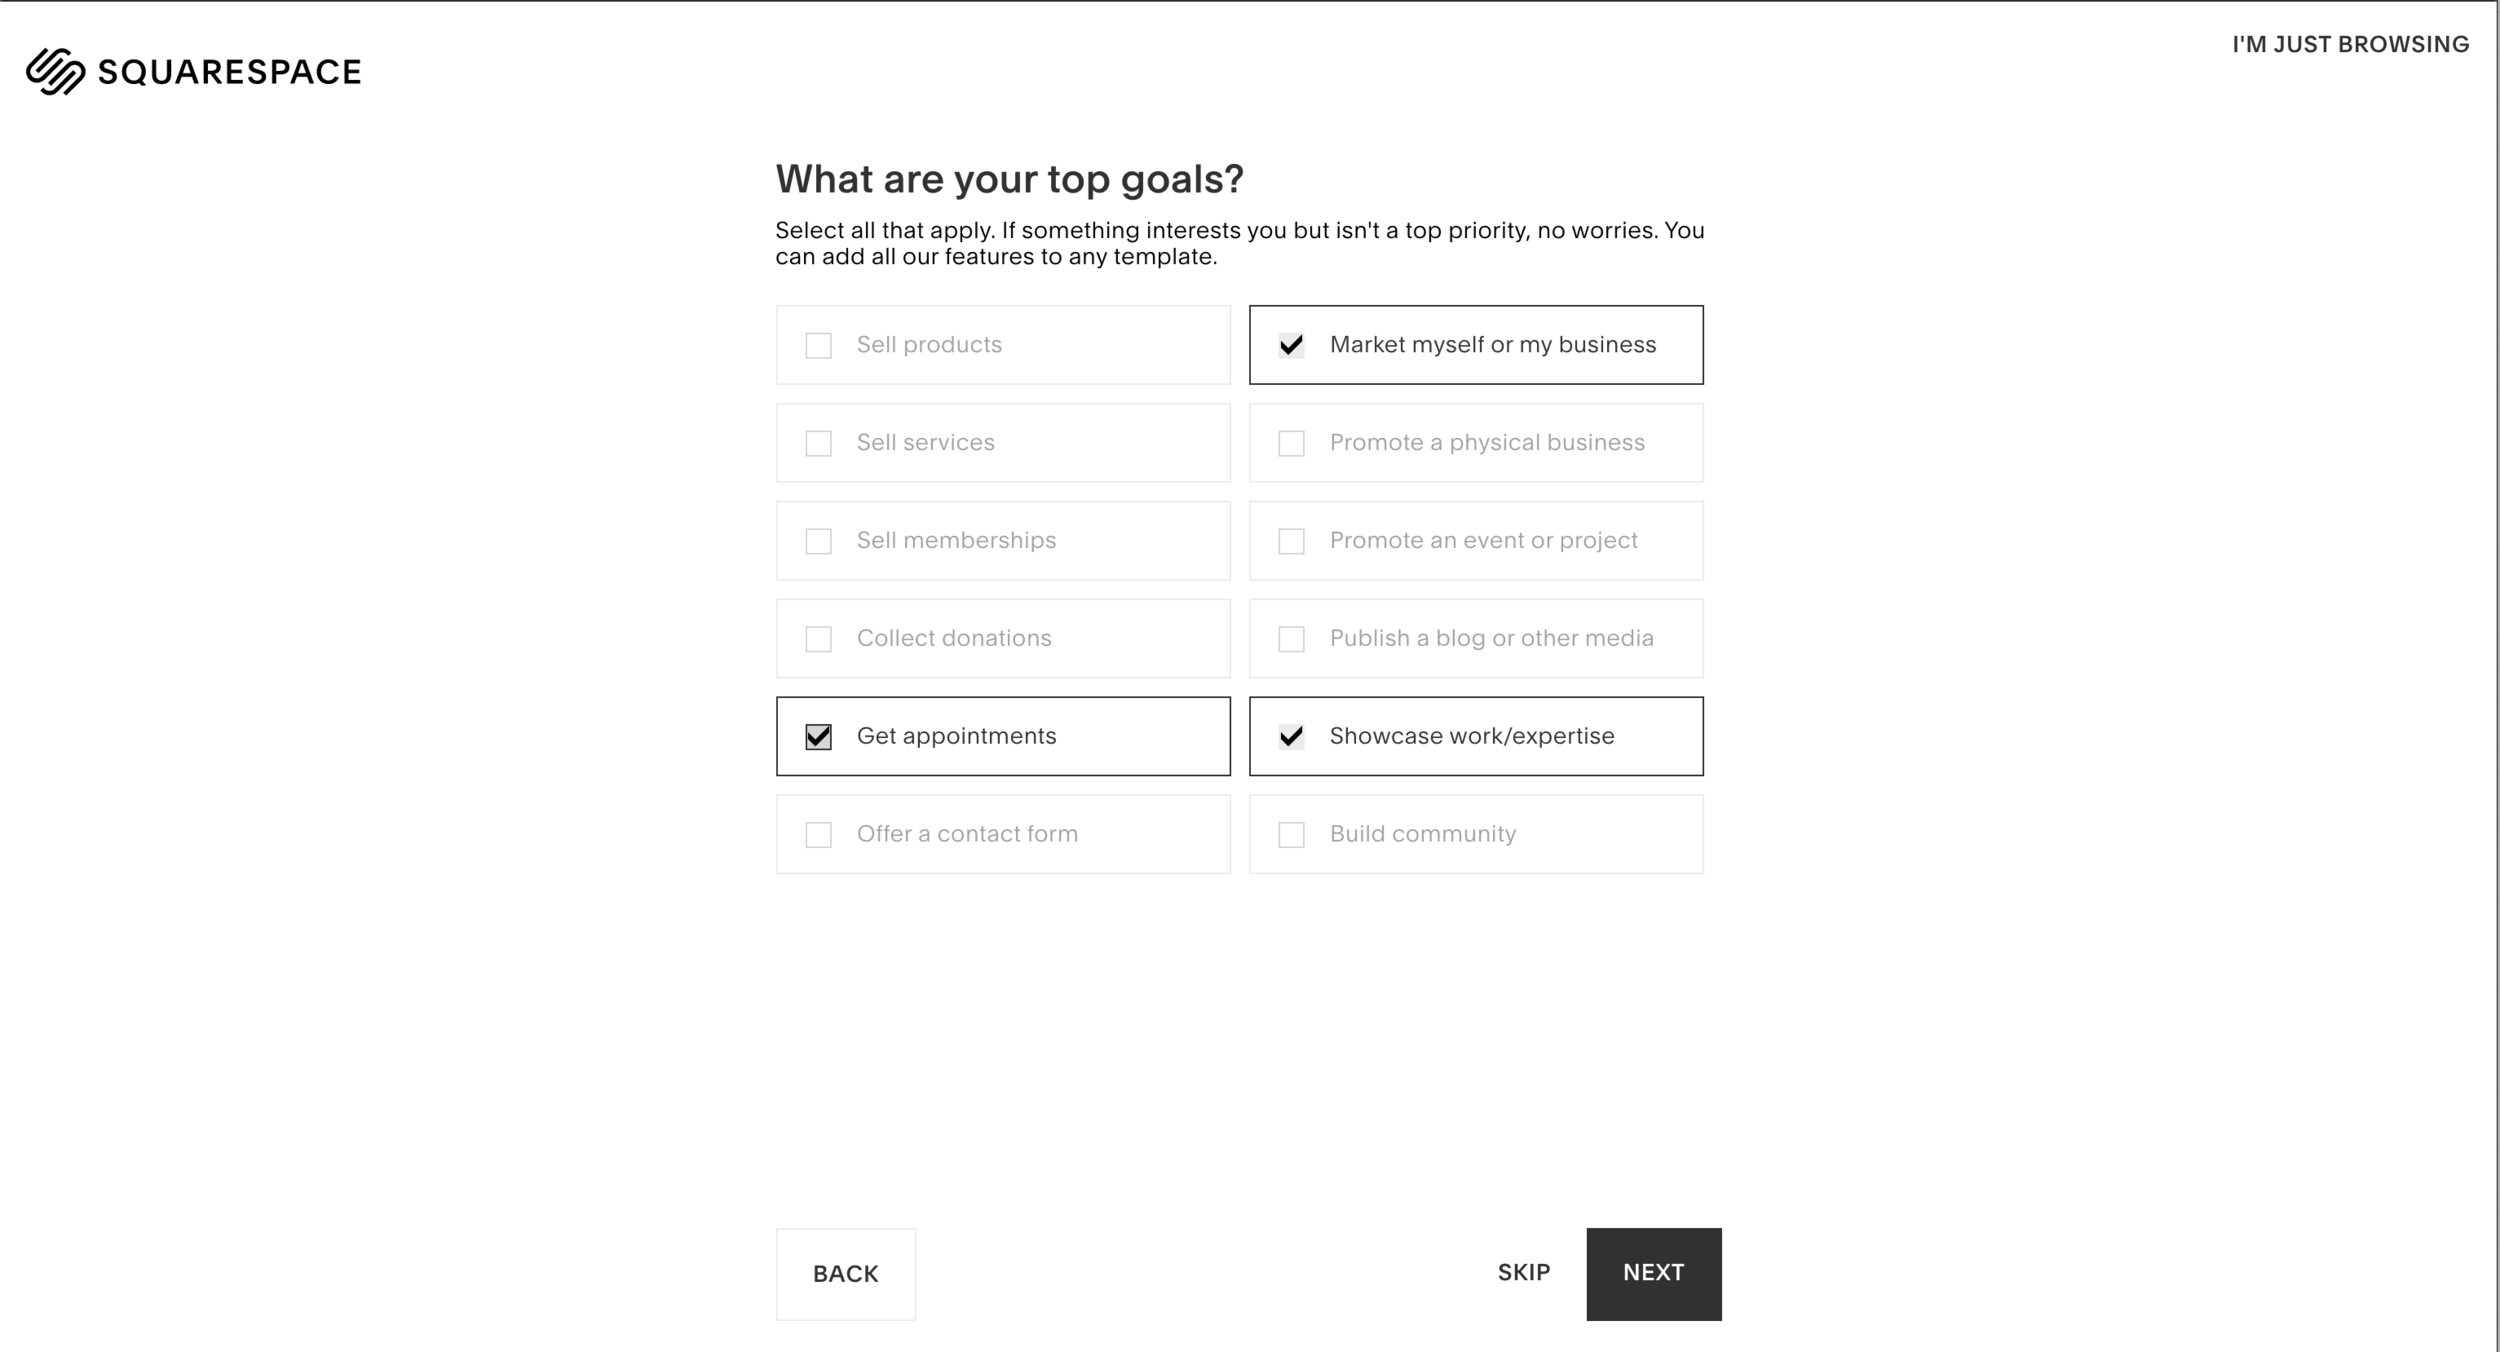Select the Collect donations checkbox
The height and width of the screenshot is (1352, 2500).
pyautogui.click(x=818, y=639)
